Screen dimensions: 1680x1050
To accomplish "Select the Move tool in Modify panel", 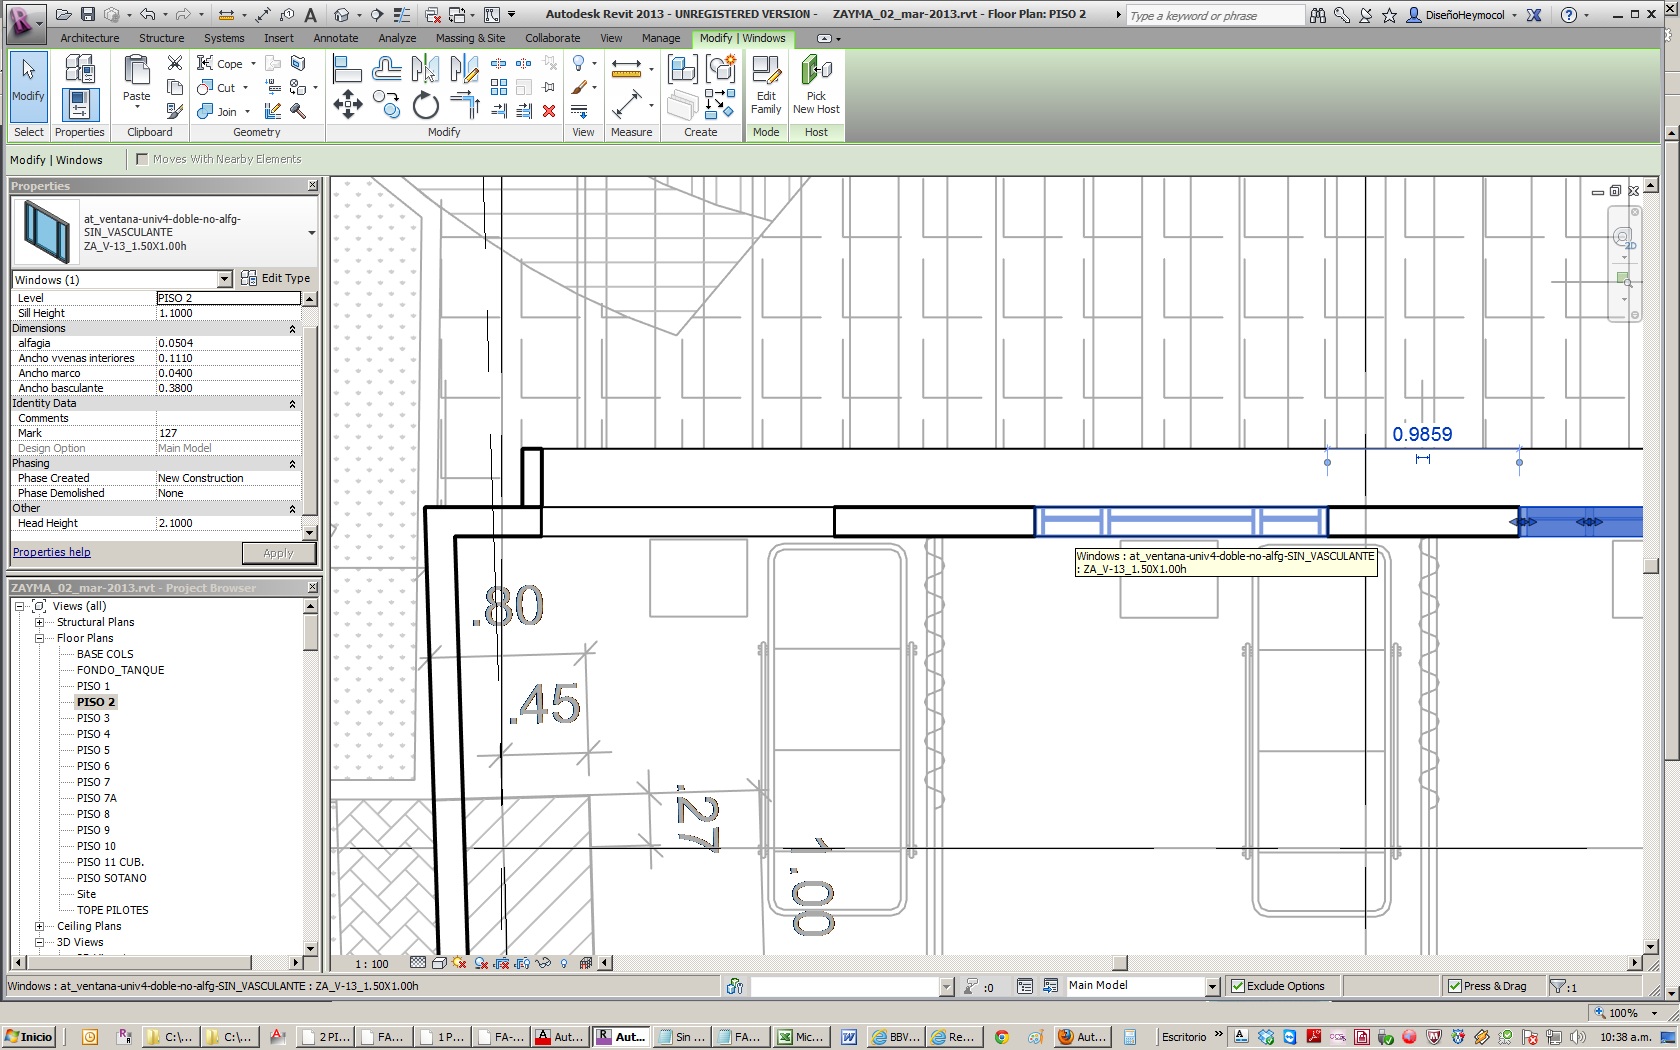I will click(347, 104).
